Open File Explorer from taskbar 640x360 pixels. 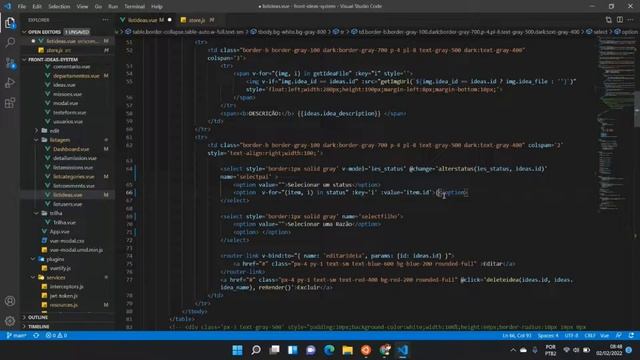[347, 350]
